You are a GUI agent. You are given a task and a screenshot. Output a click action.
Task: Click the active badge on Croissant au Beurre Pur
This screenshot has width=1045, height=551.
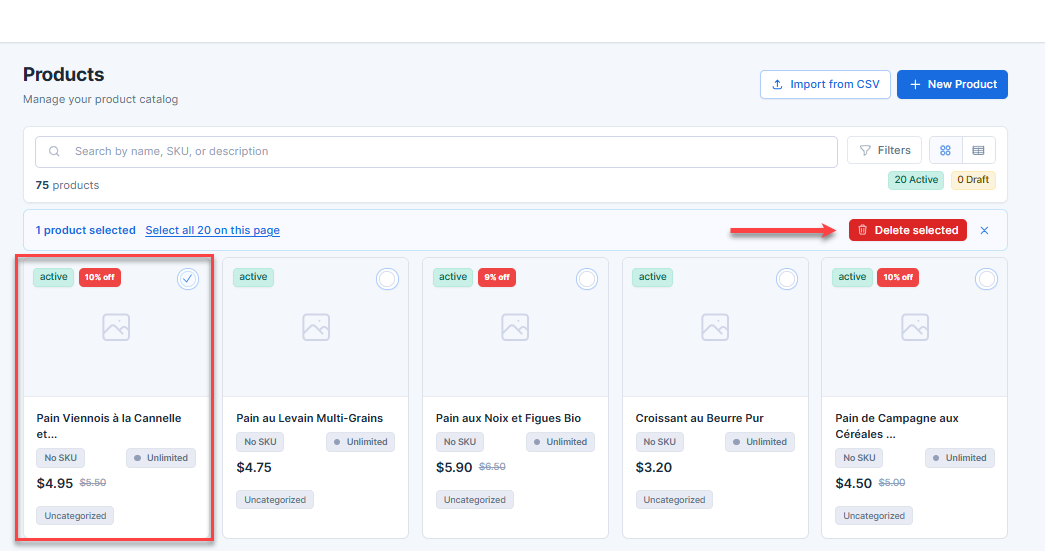[x=652, y=277]
